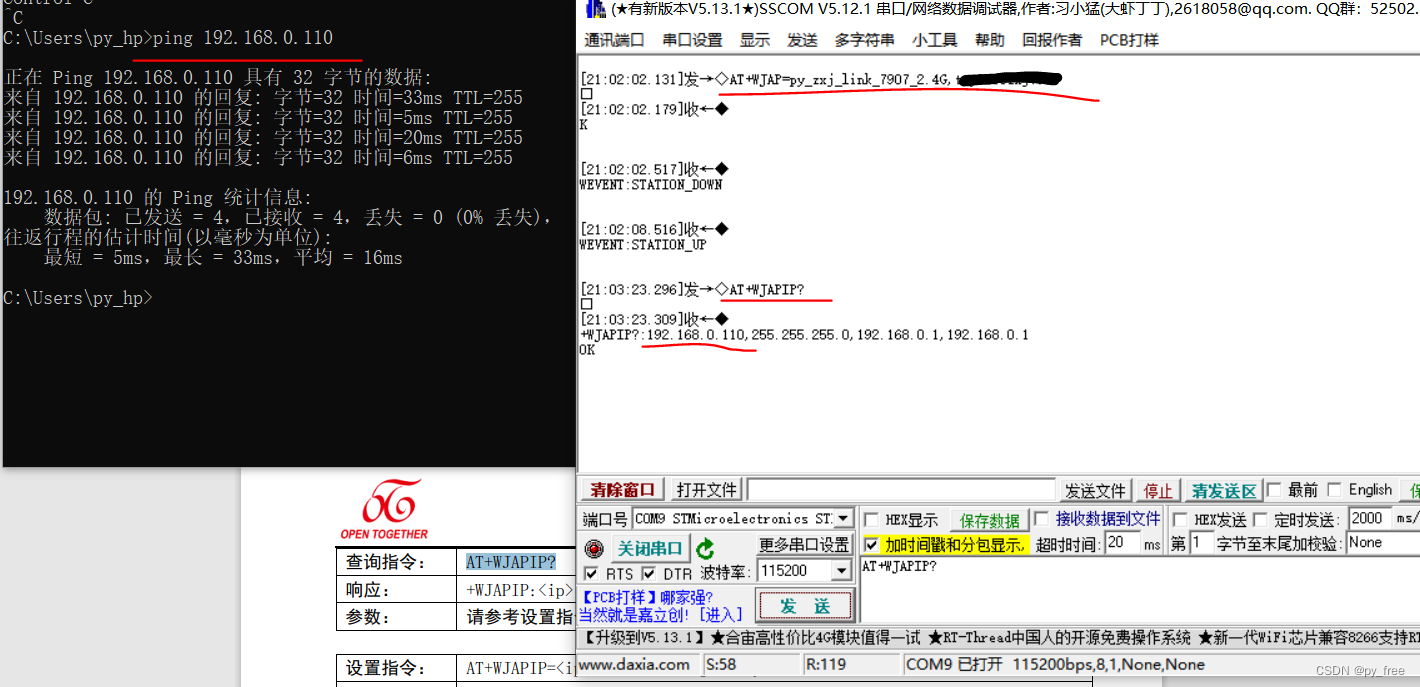Click the 更多串口设置 button
1420x687 pixels.
tap(804, 545)
